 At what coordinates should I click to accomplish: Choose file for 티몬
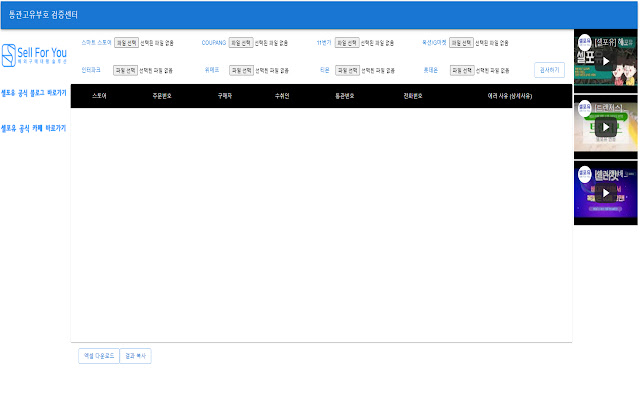click(x=347, y=70)
